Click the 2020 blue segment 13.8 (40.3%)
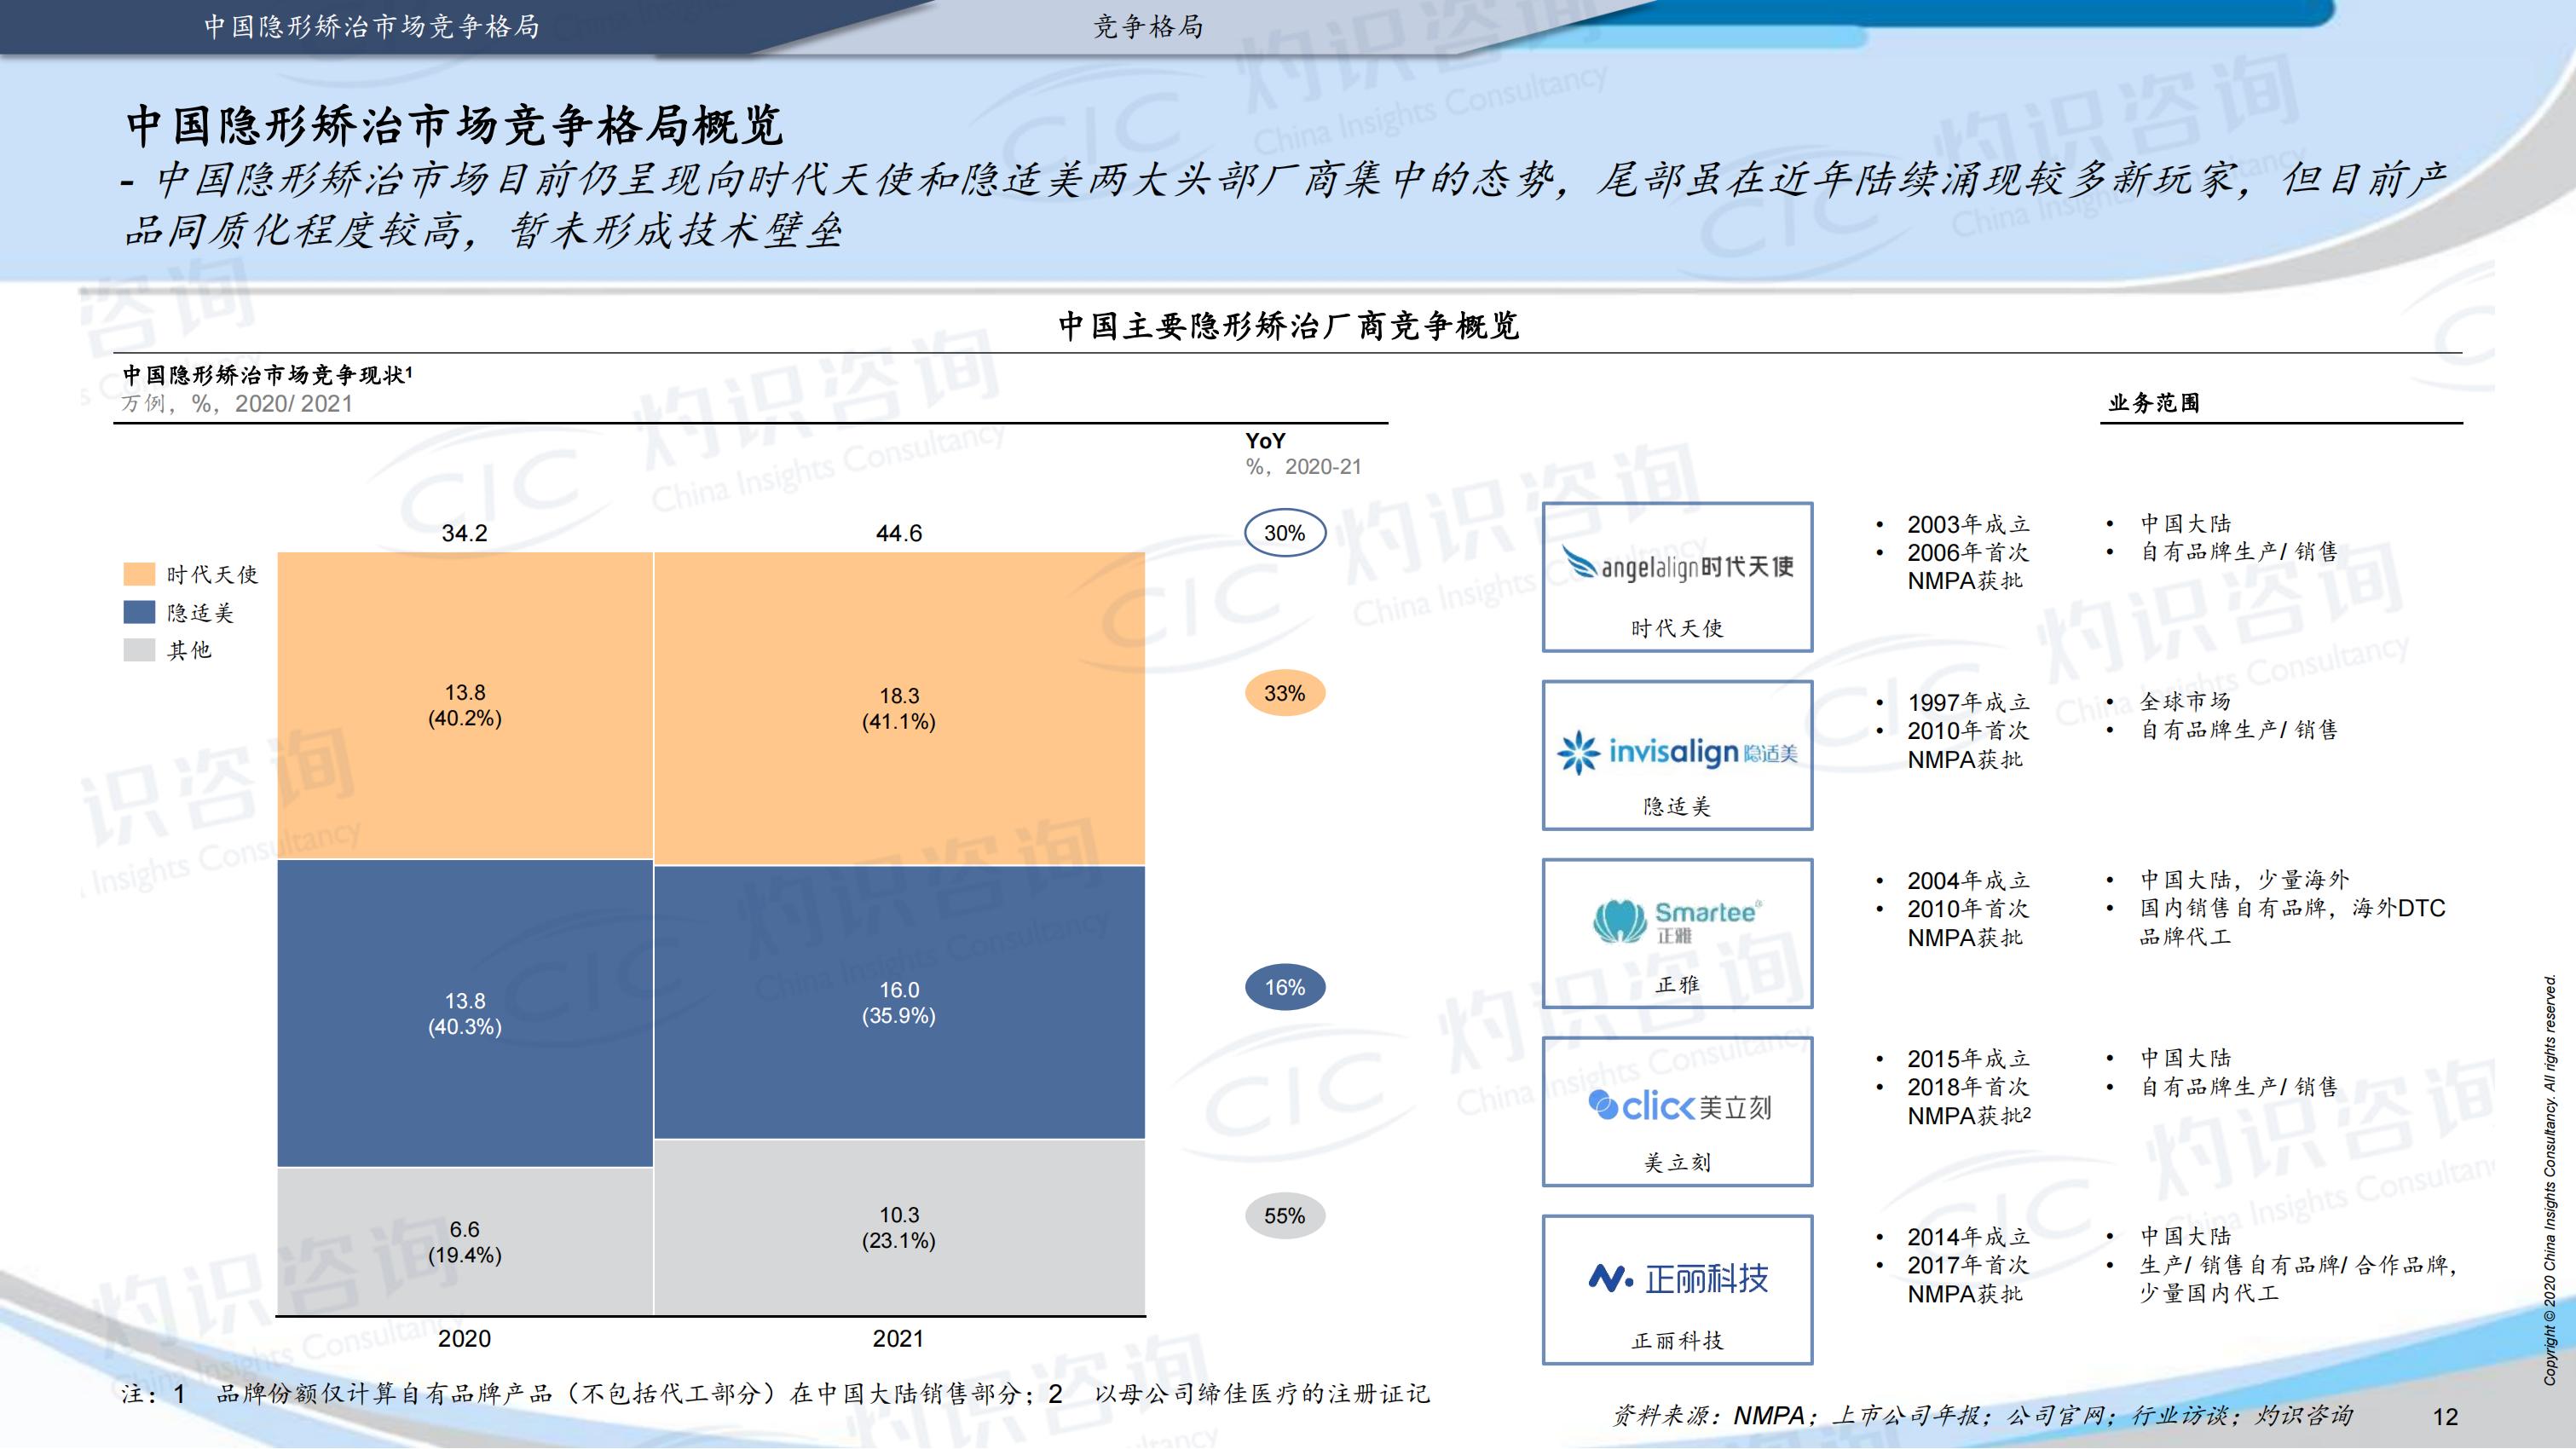 point(465,1013)
